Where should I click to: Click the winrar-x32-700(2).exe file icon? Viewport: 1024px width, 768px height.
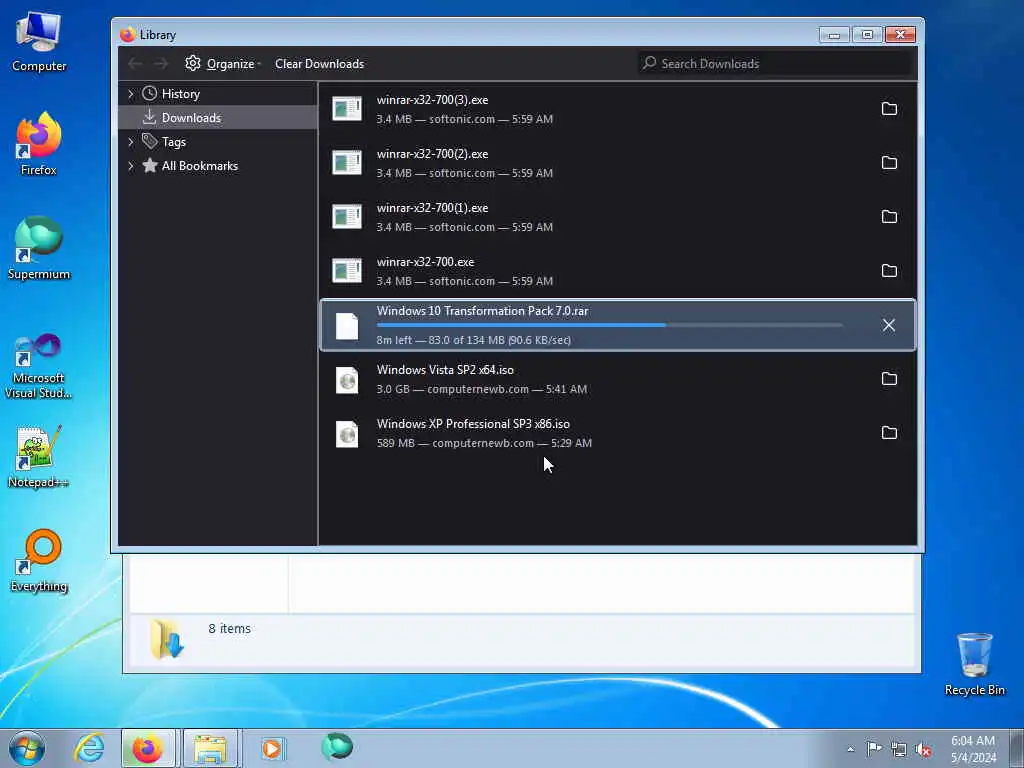pos(347,163)
